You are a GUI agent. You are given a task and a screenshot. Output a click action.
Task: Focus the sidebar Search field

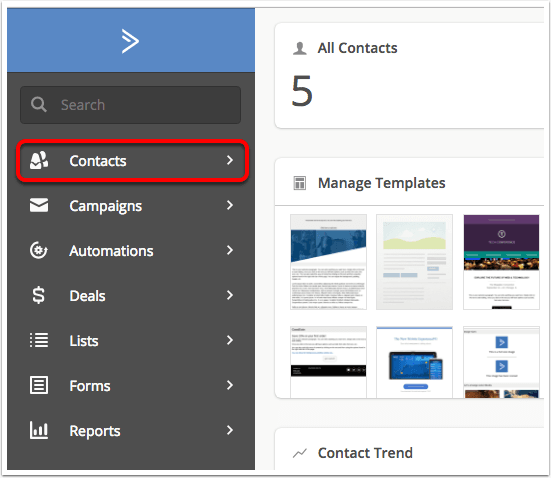point(131,105)
